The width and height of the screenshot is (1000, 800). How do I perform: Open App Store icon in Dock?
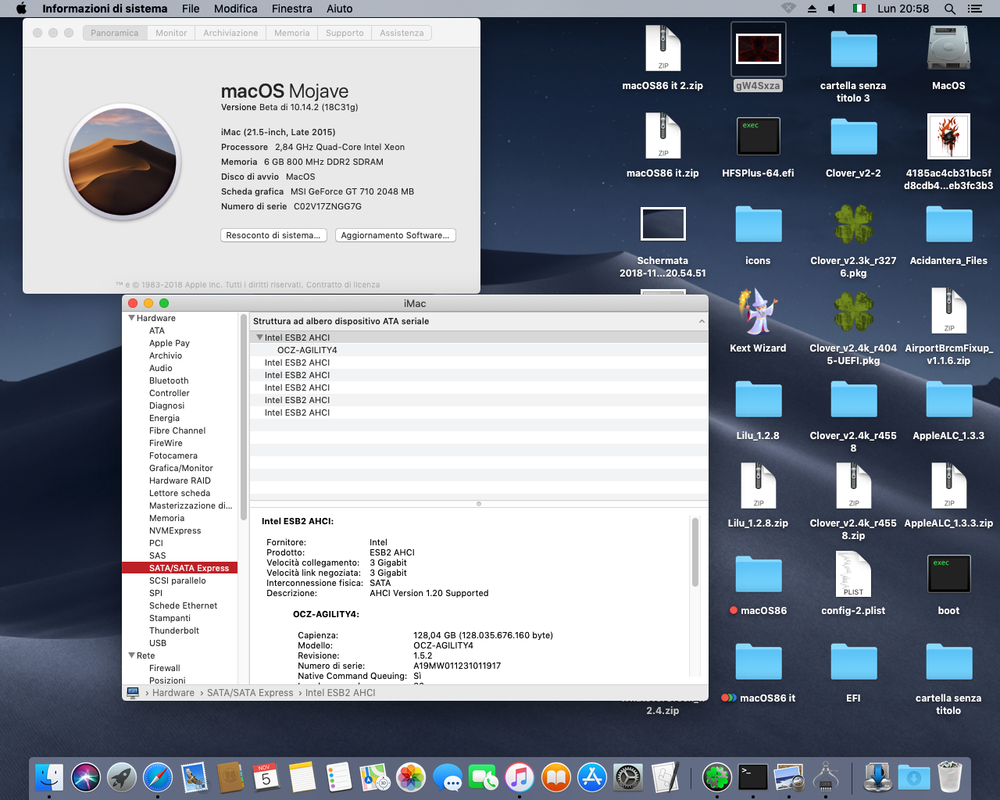click(x=592, y=777)
